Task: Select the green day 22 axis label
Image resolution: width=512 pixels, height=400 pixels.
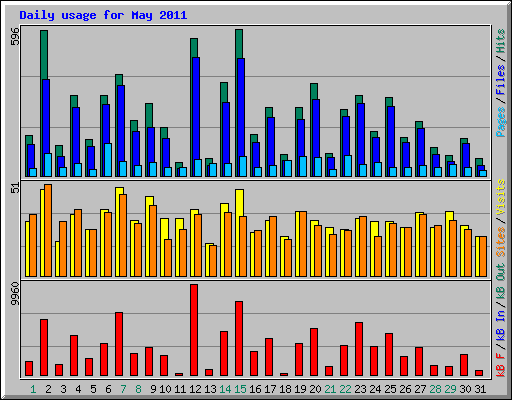Action: point(345,389)
